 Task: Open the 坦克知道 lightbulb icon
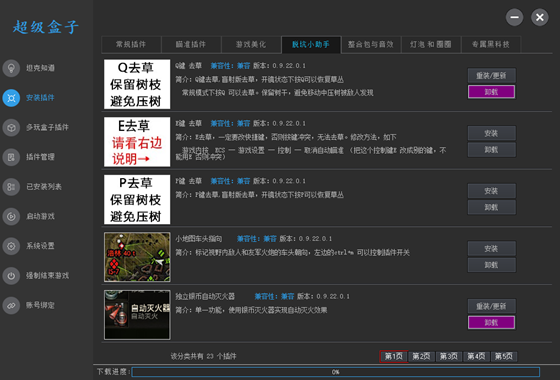[x=11, y=68]
